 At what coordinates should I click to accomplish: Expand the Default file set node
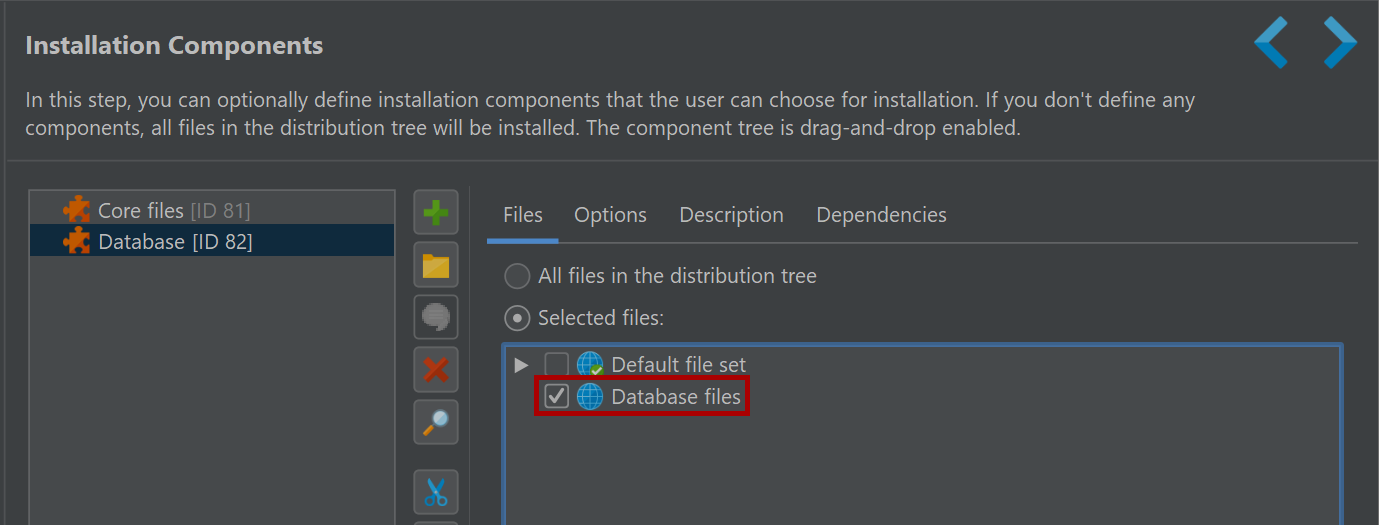point(521,364)
